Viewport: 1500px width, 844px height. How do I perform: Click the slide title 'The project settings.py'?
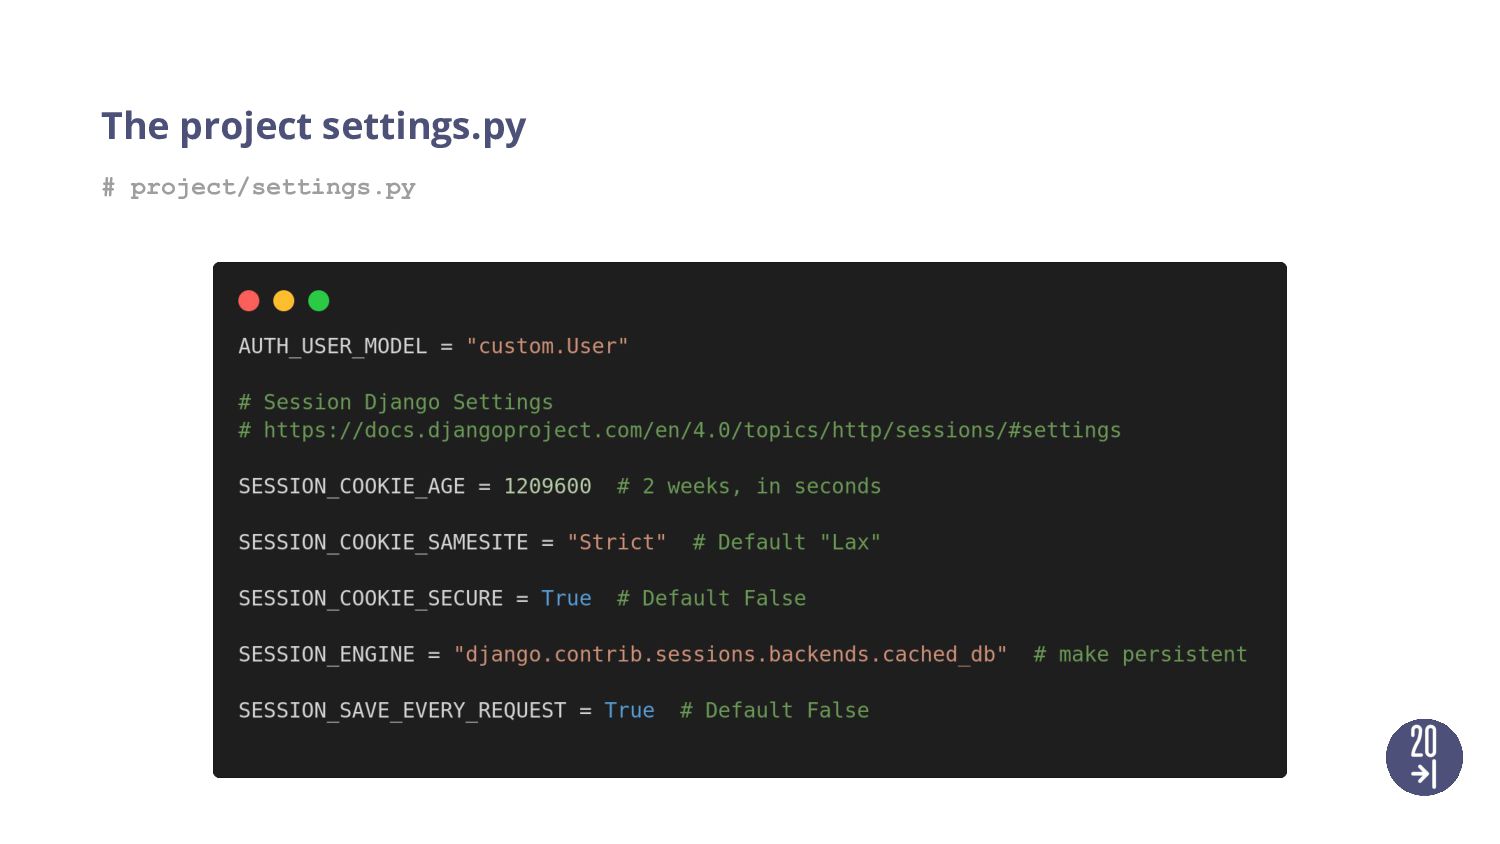[313, 127]
